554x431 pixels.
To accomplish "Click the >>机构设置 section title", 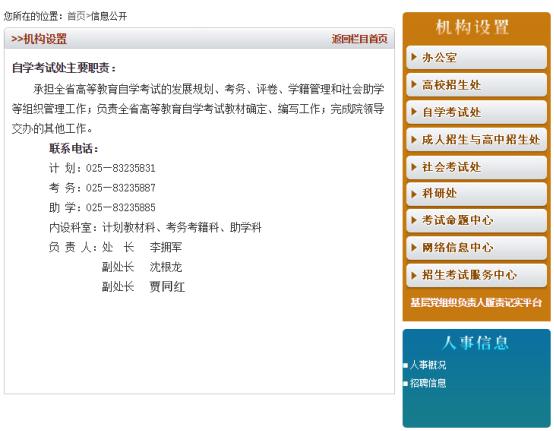I will pyautogui.click(x=39, y=39).
